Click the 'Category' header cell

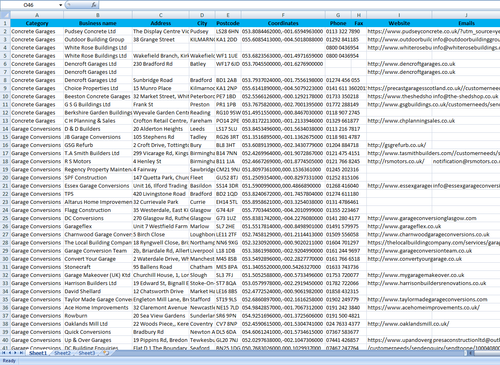coord(37,23)
